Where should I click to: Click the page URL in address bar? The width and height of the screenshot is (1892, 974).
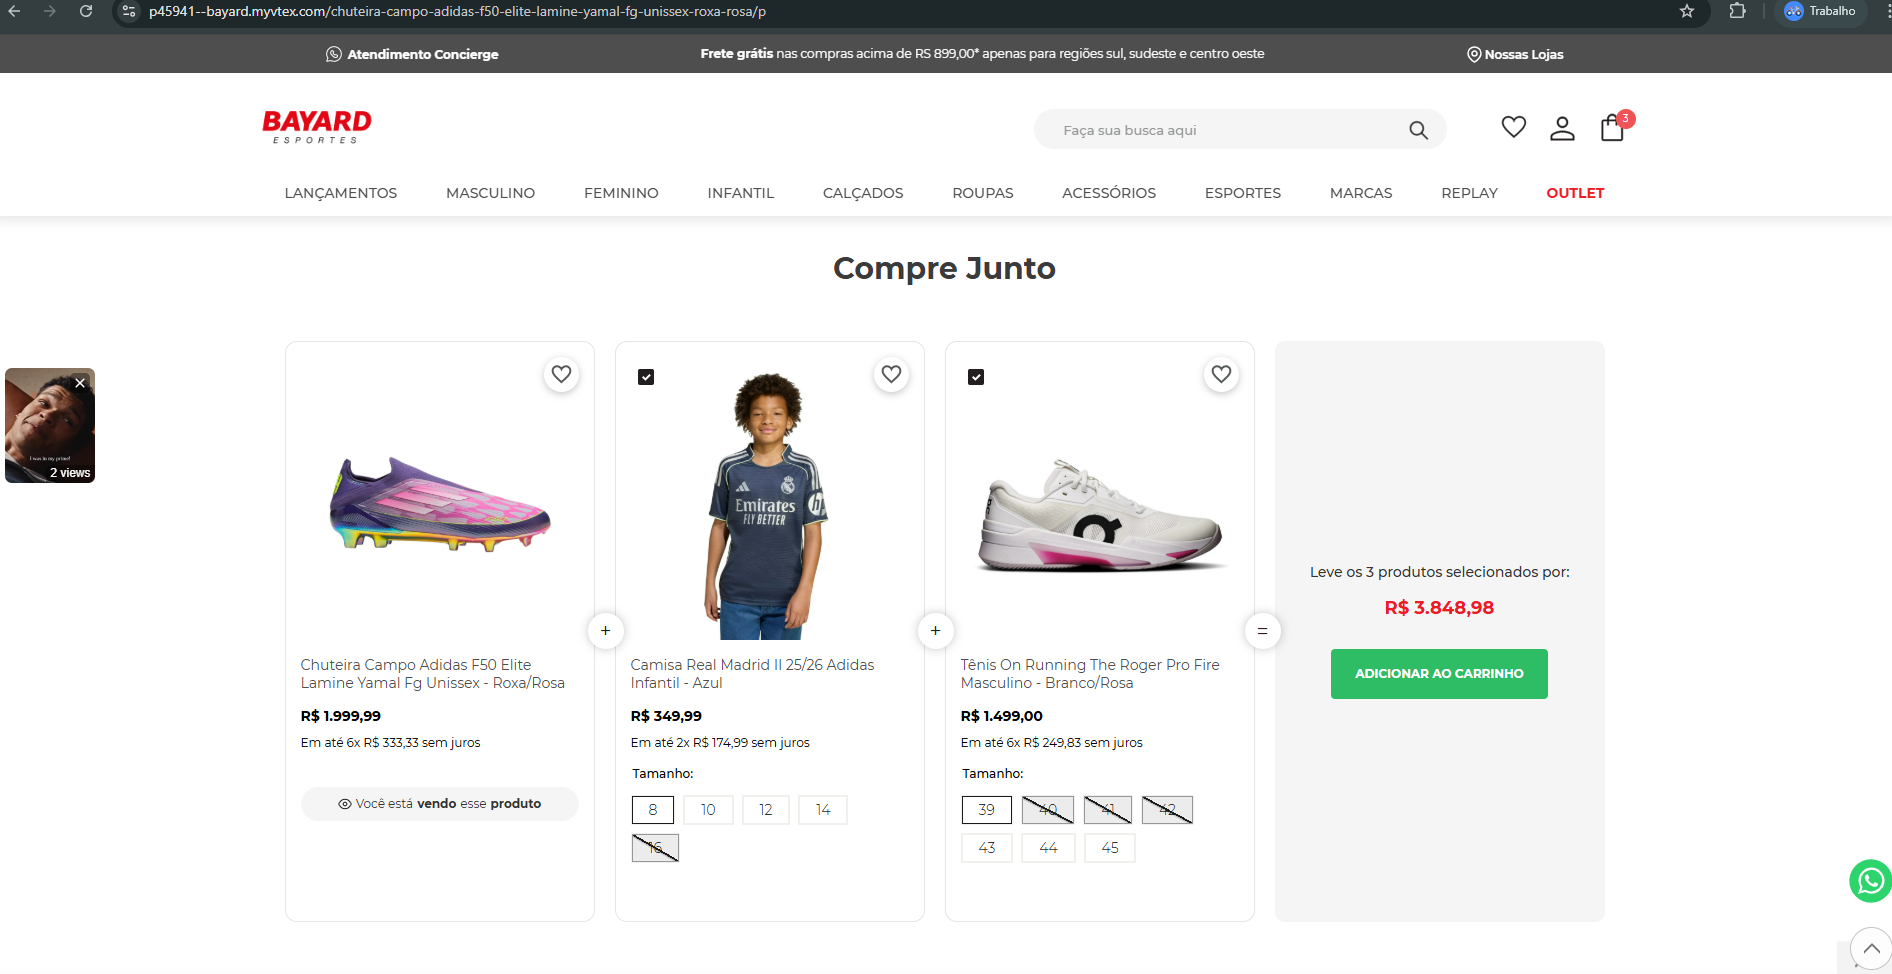(457, 11)
